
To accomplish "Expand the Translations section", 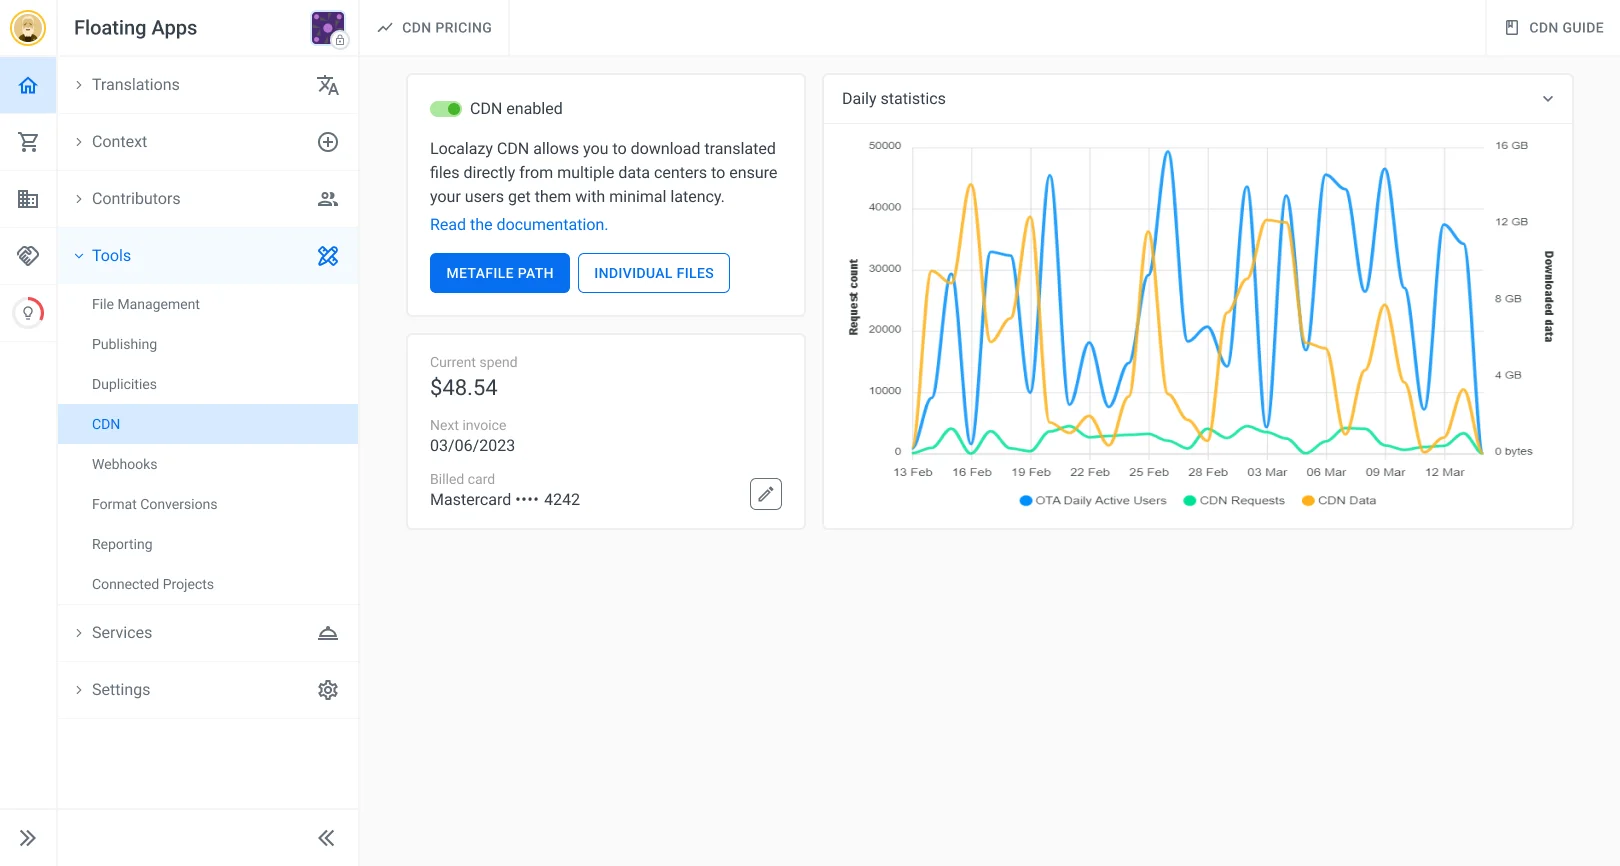I will 136,85.
